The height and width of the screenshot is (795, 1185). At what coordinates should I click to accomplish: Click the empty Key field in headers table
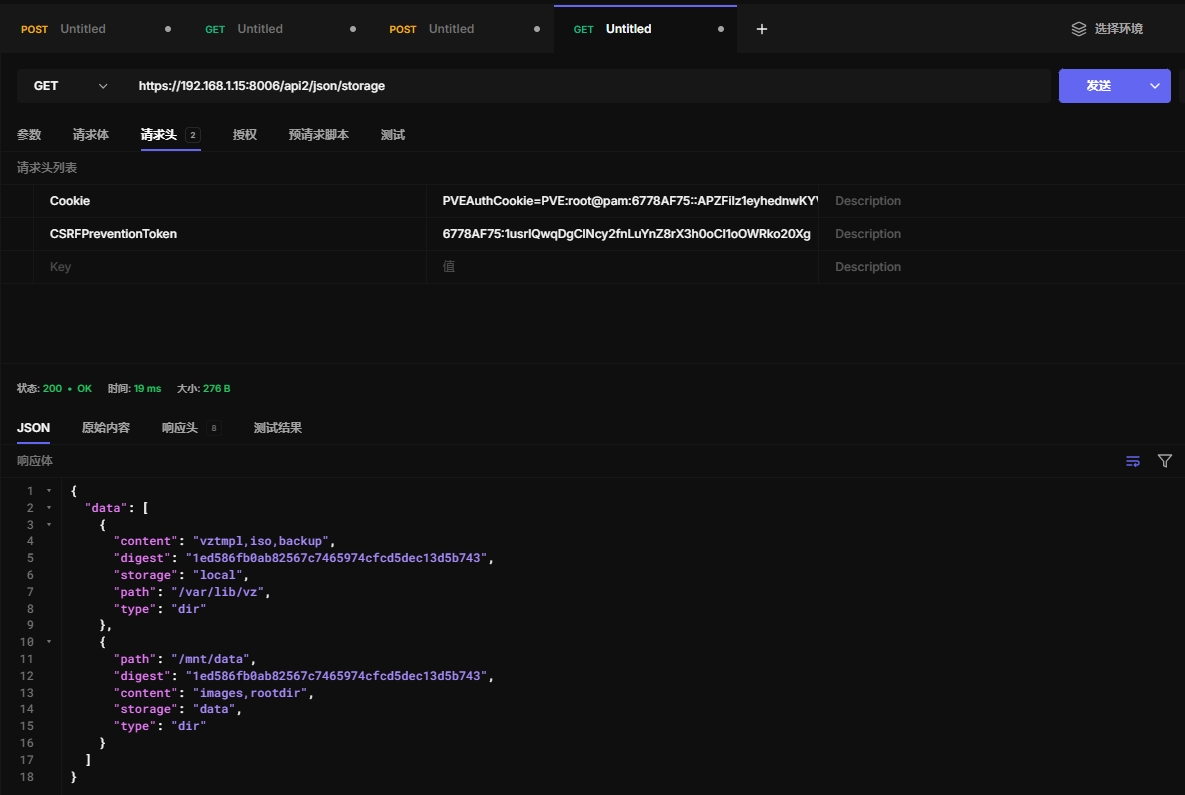[x=230, y=267]
